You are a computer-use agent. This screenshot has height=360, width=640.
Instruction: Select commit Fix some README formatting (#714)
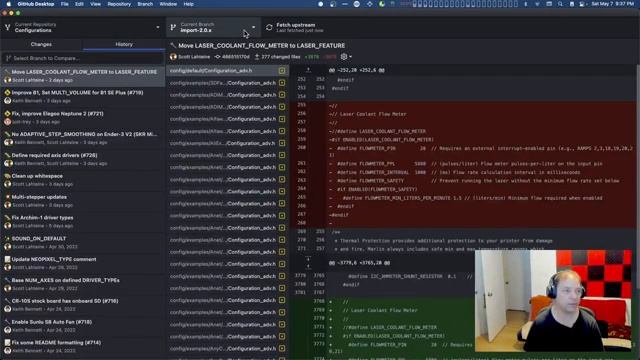point(83,346)
